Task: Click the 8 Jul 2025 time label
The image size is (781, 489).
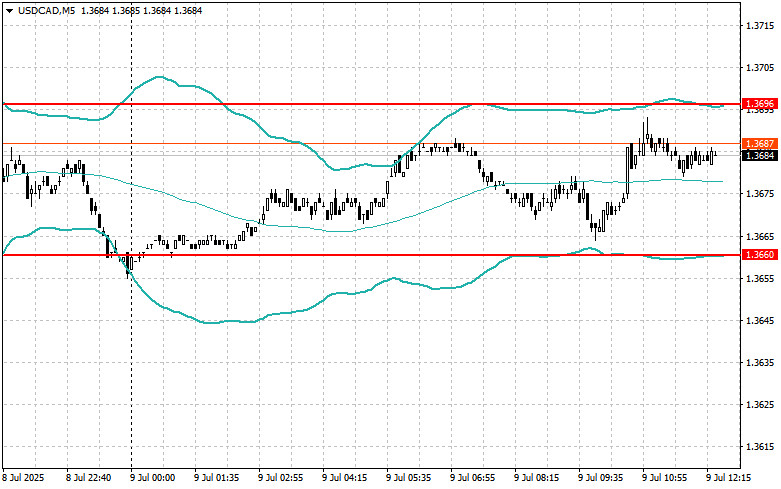Action: [23, 478]
